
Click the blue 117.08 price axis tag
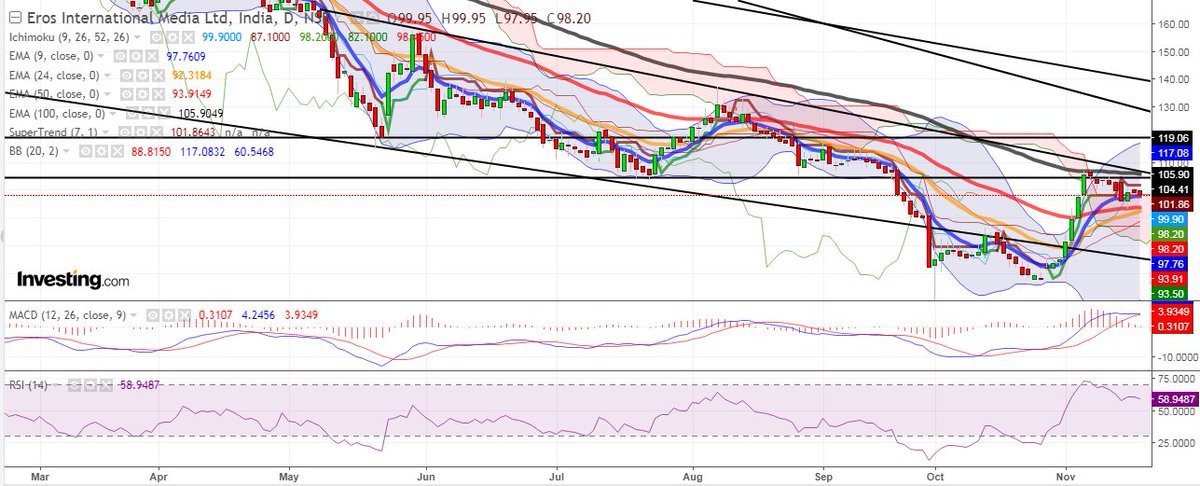click(x=1172, y=152)
